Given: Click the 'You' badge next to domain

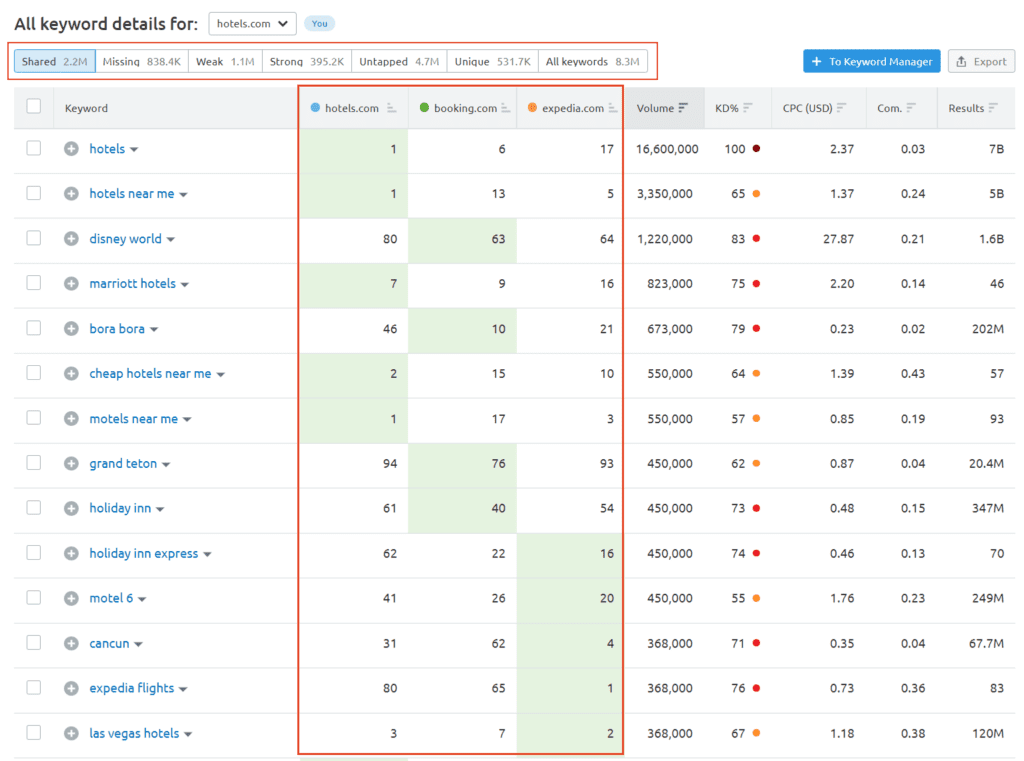Looking at the screenshot, I should pos(319,24).
